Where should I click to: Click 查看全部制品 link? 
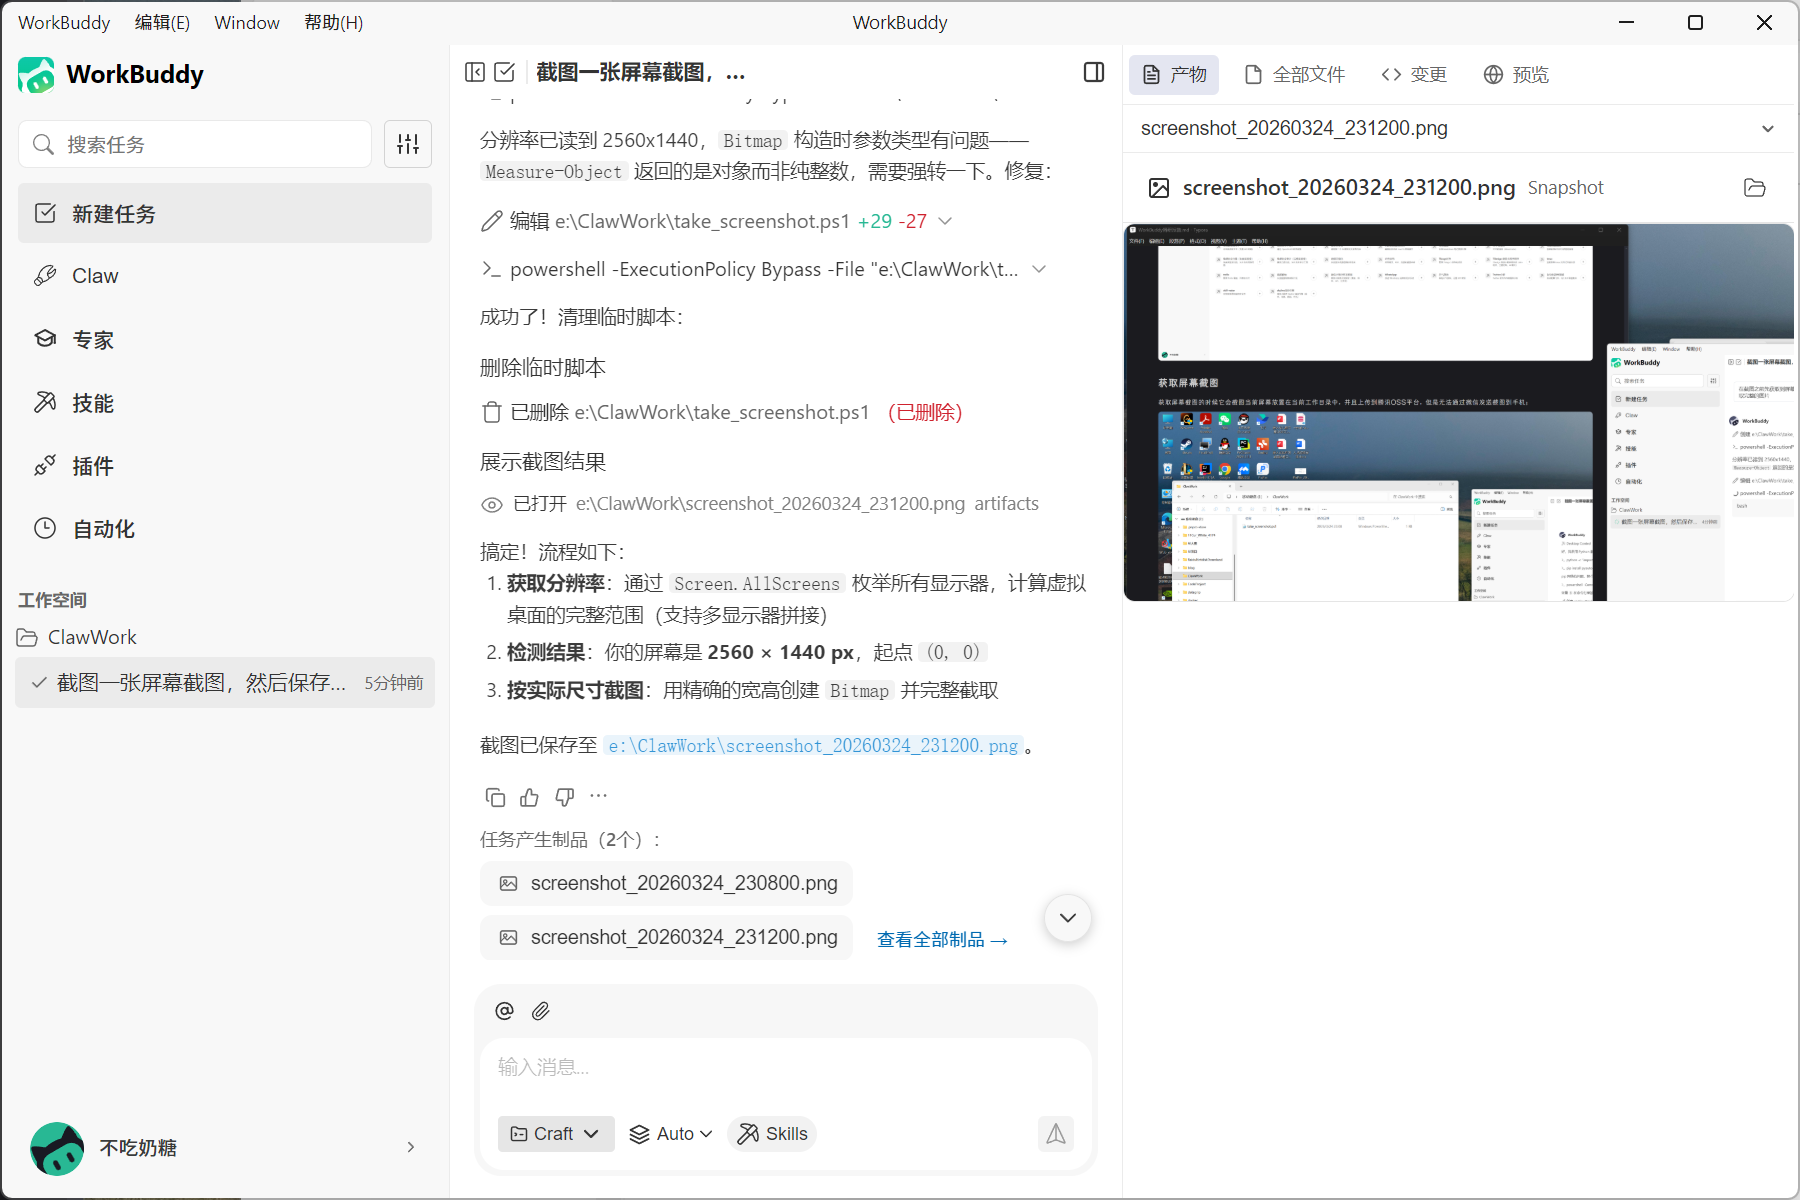pos(942,939)
